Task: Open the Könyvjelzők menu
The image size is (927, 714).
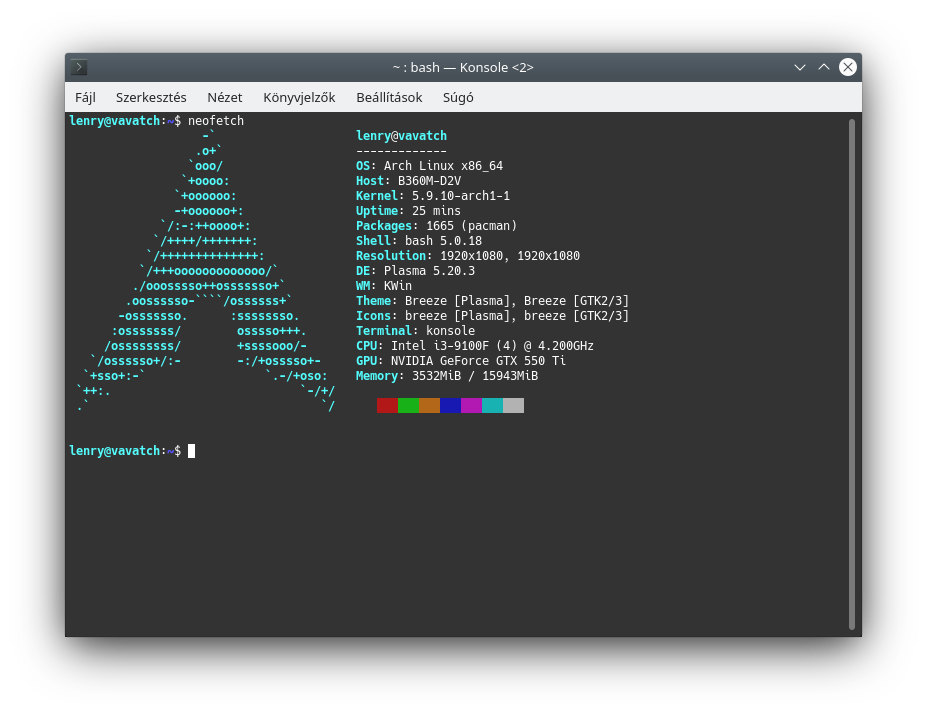Action: tap(299, 98)
